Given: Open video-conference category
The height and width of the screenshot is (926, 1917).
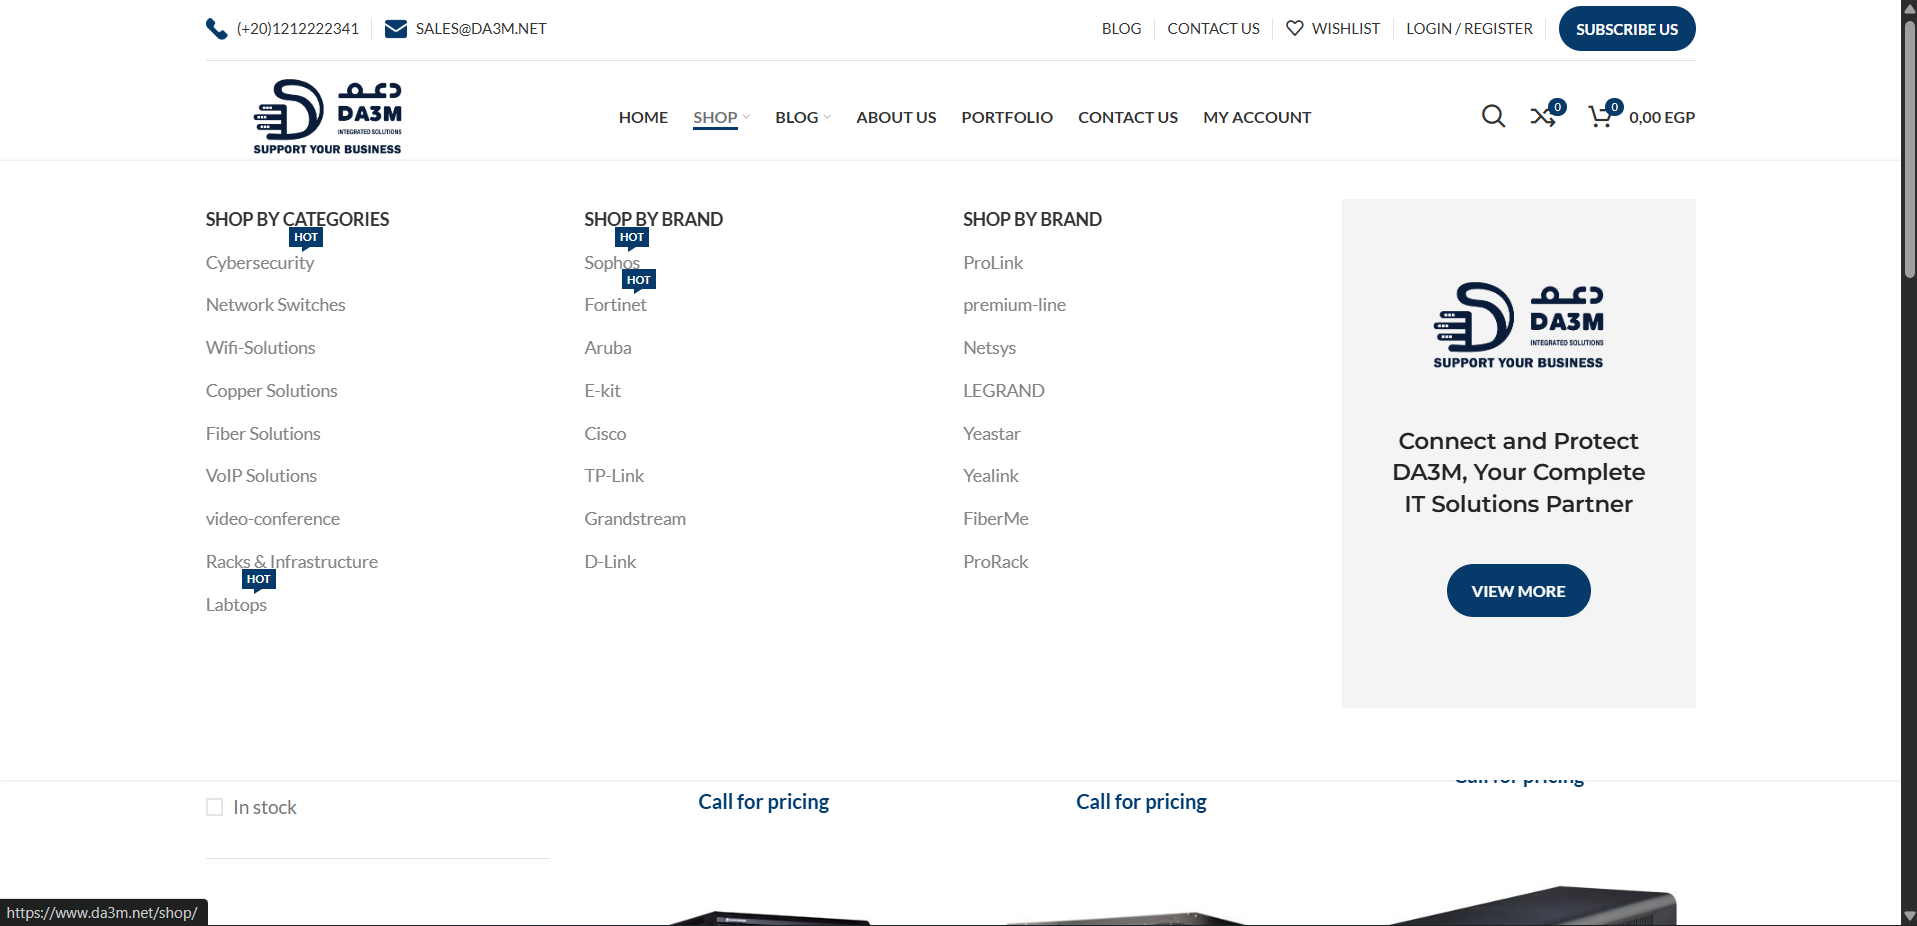Looking at the screenshot, I should click(x=273, y=519).
